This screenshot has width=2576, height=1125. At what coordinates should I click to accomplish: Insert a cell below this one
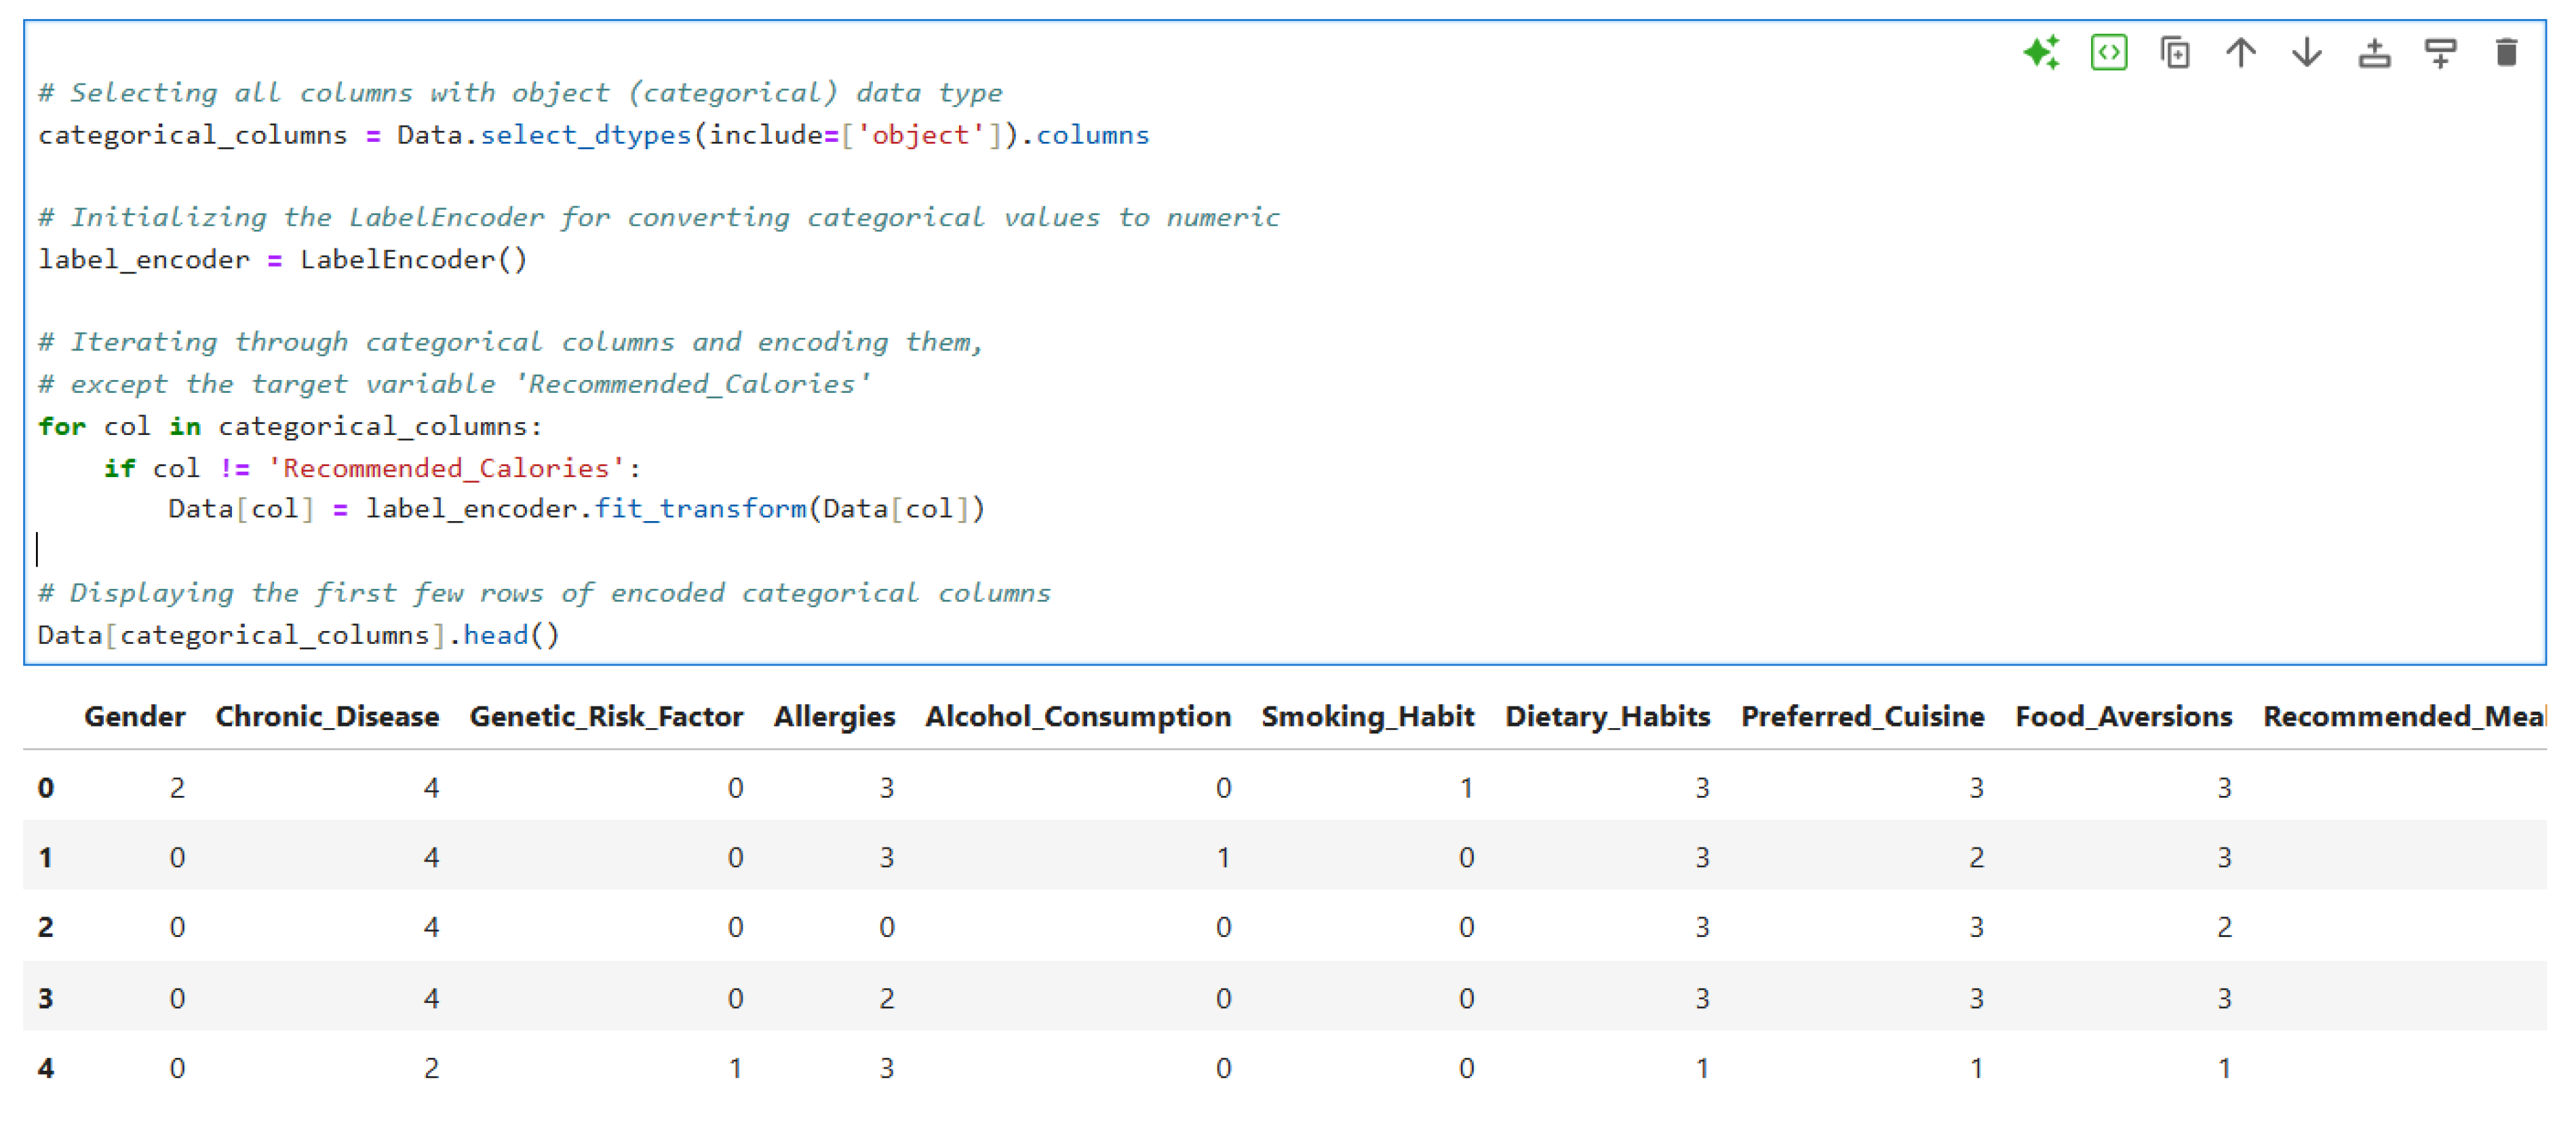(2440, 52)
